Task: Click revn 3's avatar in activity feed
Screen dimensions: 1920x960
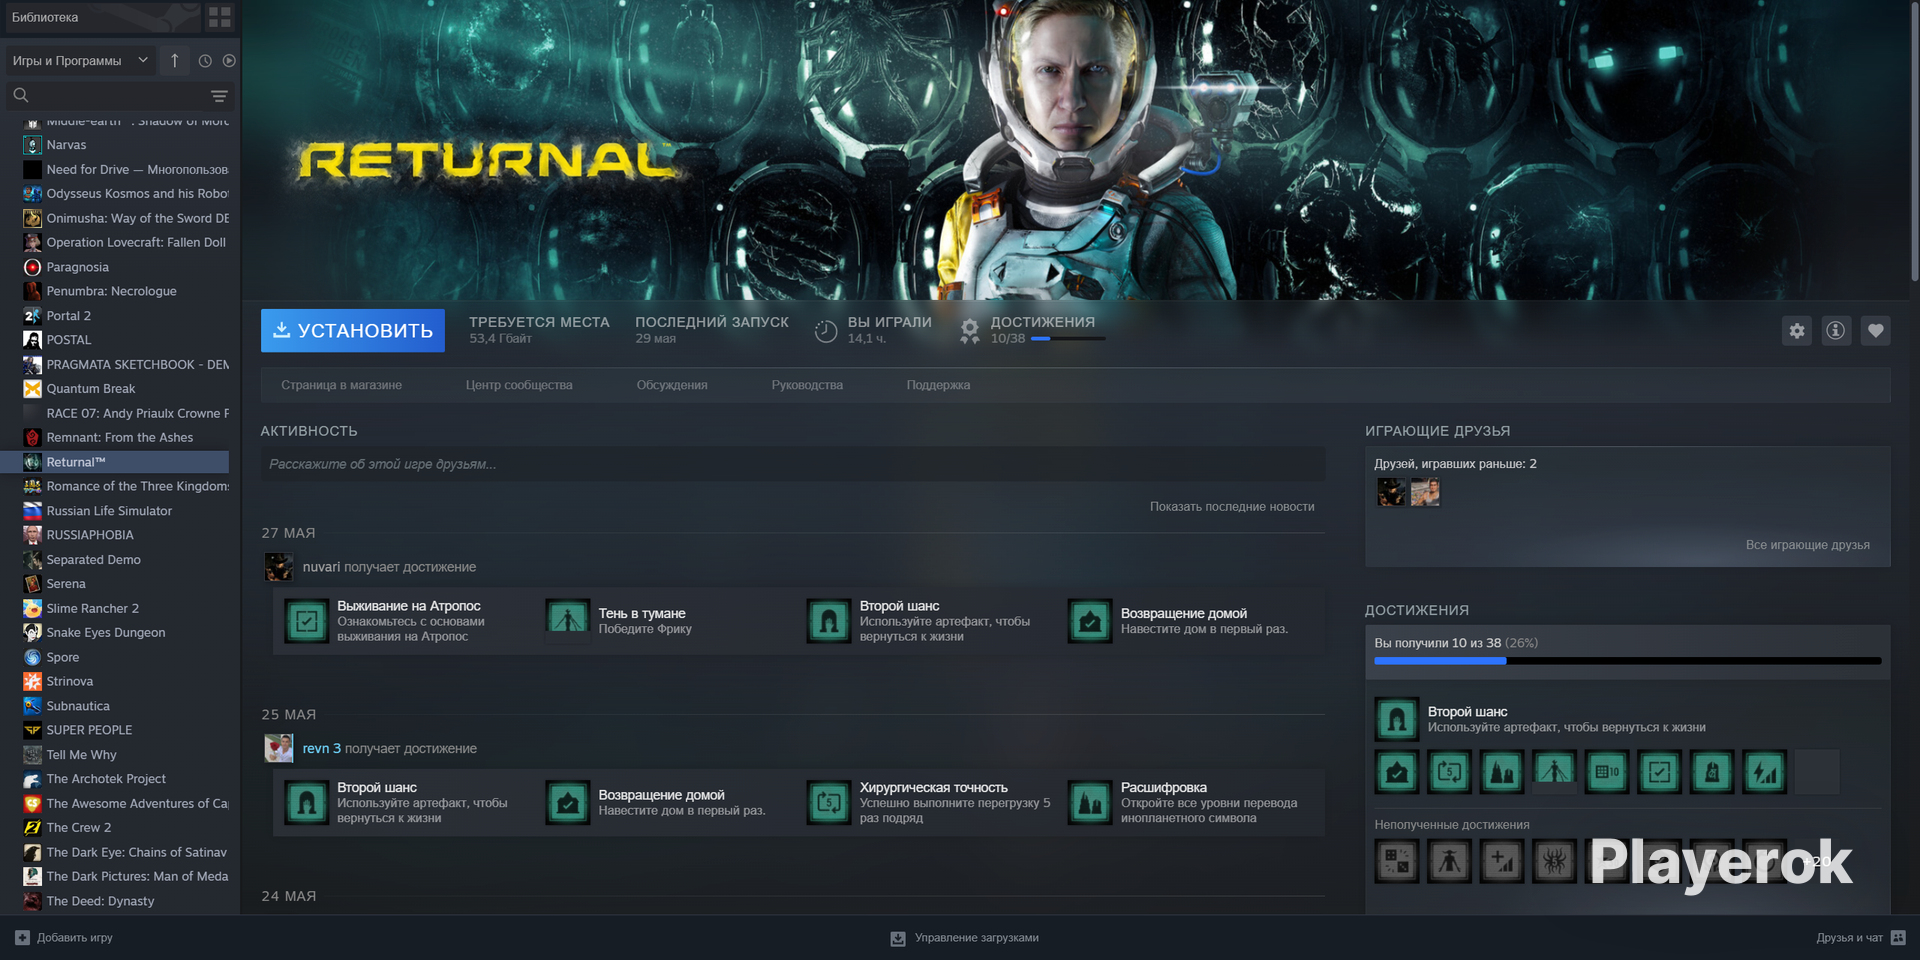Action: click(x=279, y=748)
